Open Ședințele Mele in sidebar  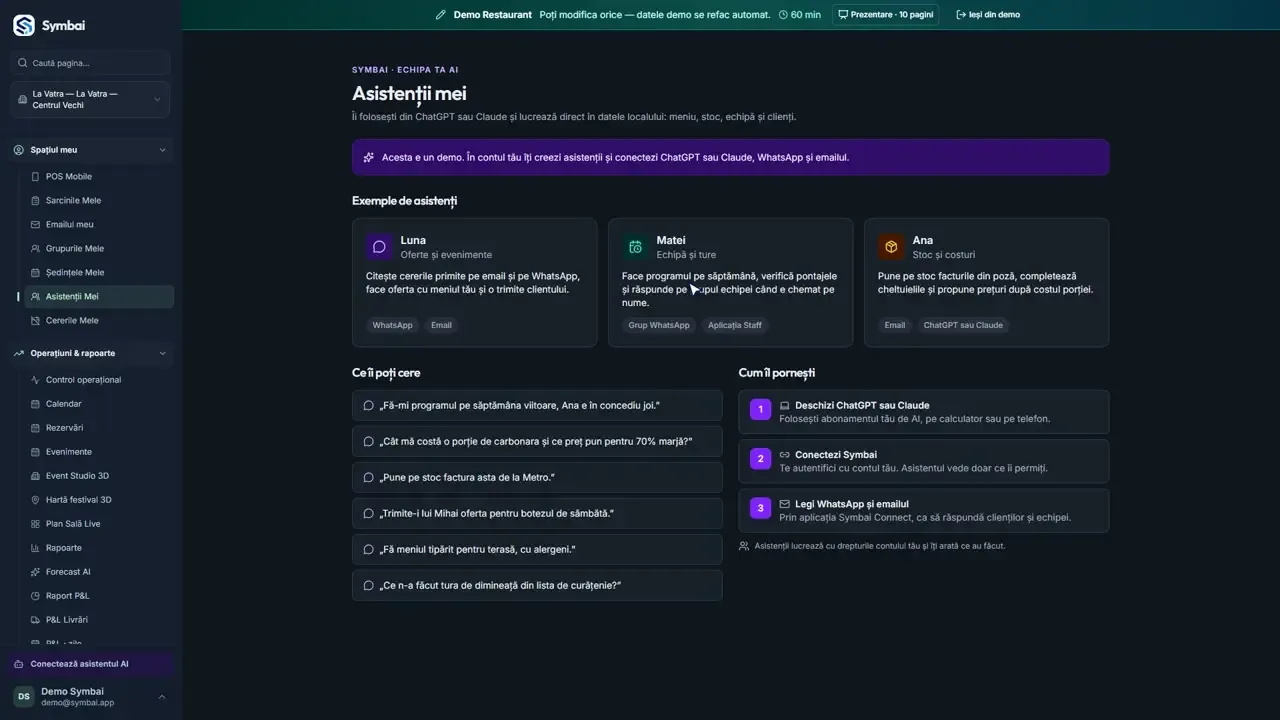point(99,273)
